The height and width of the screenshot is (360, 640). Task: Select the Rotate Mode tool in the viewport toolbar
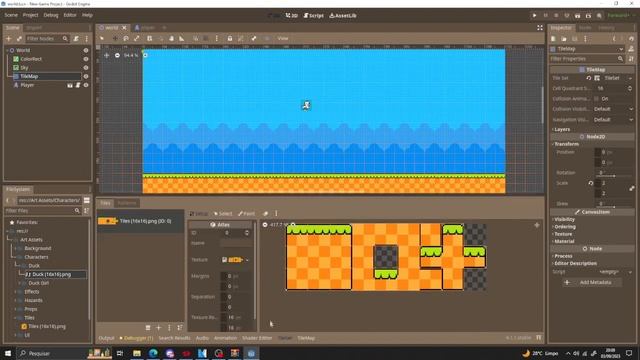tap(126, 38)
